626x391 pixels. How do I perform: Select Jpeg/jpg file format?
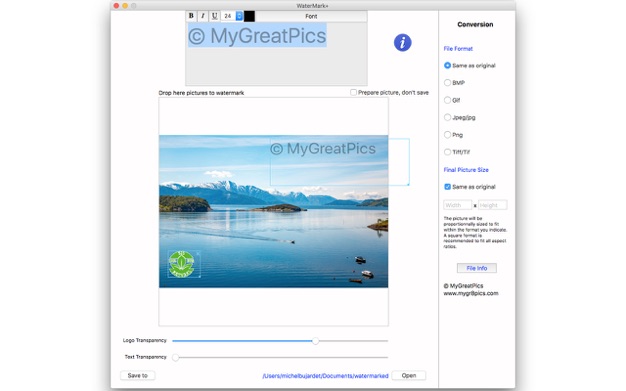point(447,117)
